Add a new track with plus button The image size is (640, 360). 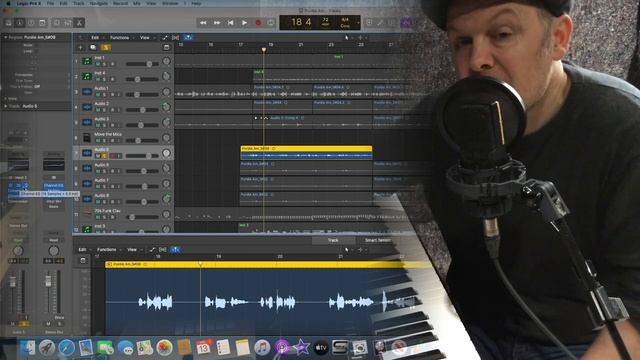[x=80, y=47]
